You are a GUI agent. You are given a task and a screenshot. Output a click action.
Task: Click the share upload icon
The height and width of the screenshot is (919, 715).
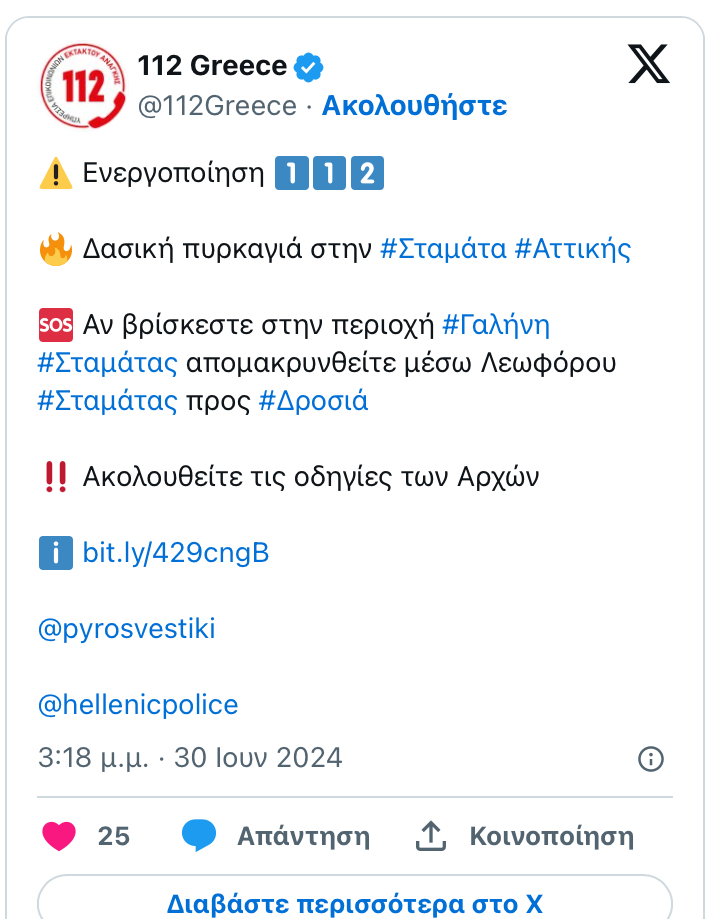pos(430,836)
